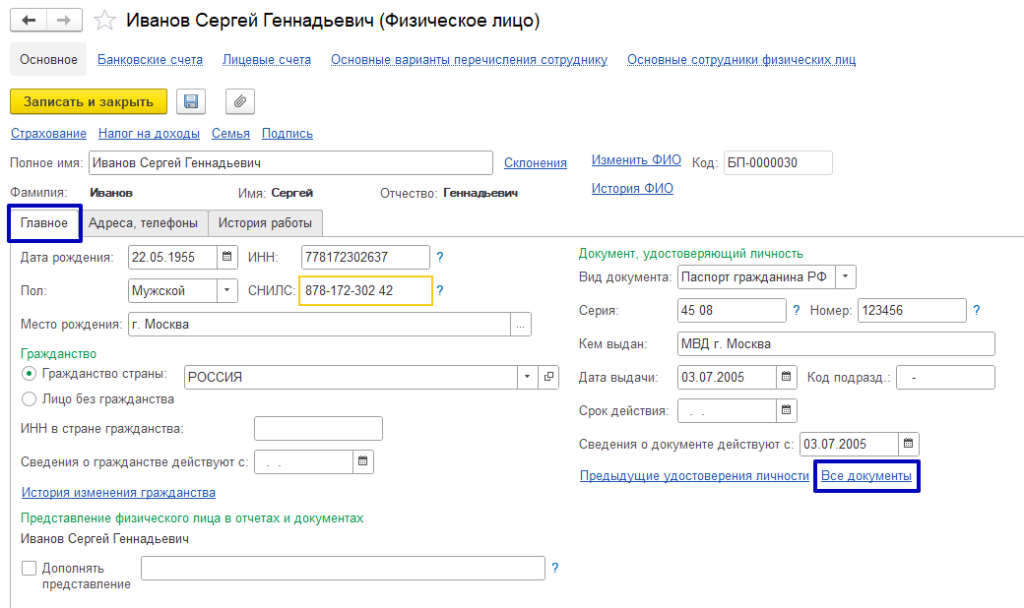Expand the Вид документа dropdown
Viewport: 1024px width, 608px height.
[845, 277]
